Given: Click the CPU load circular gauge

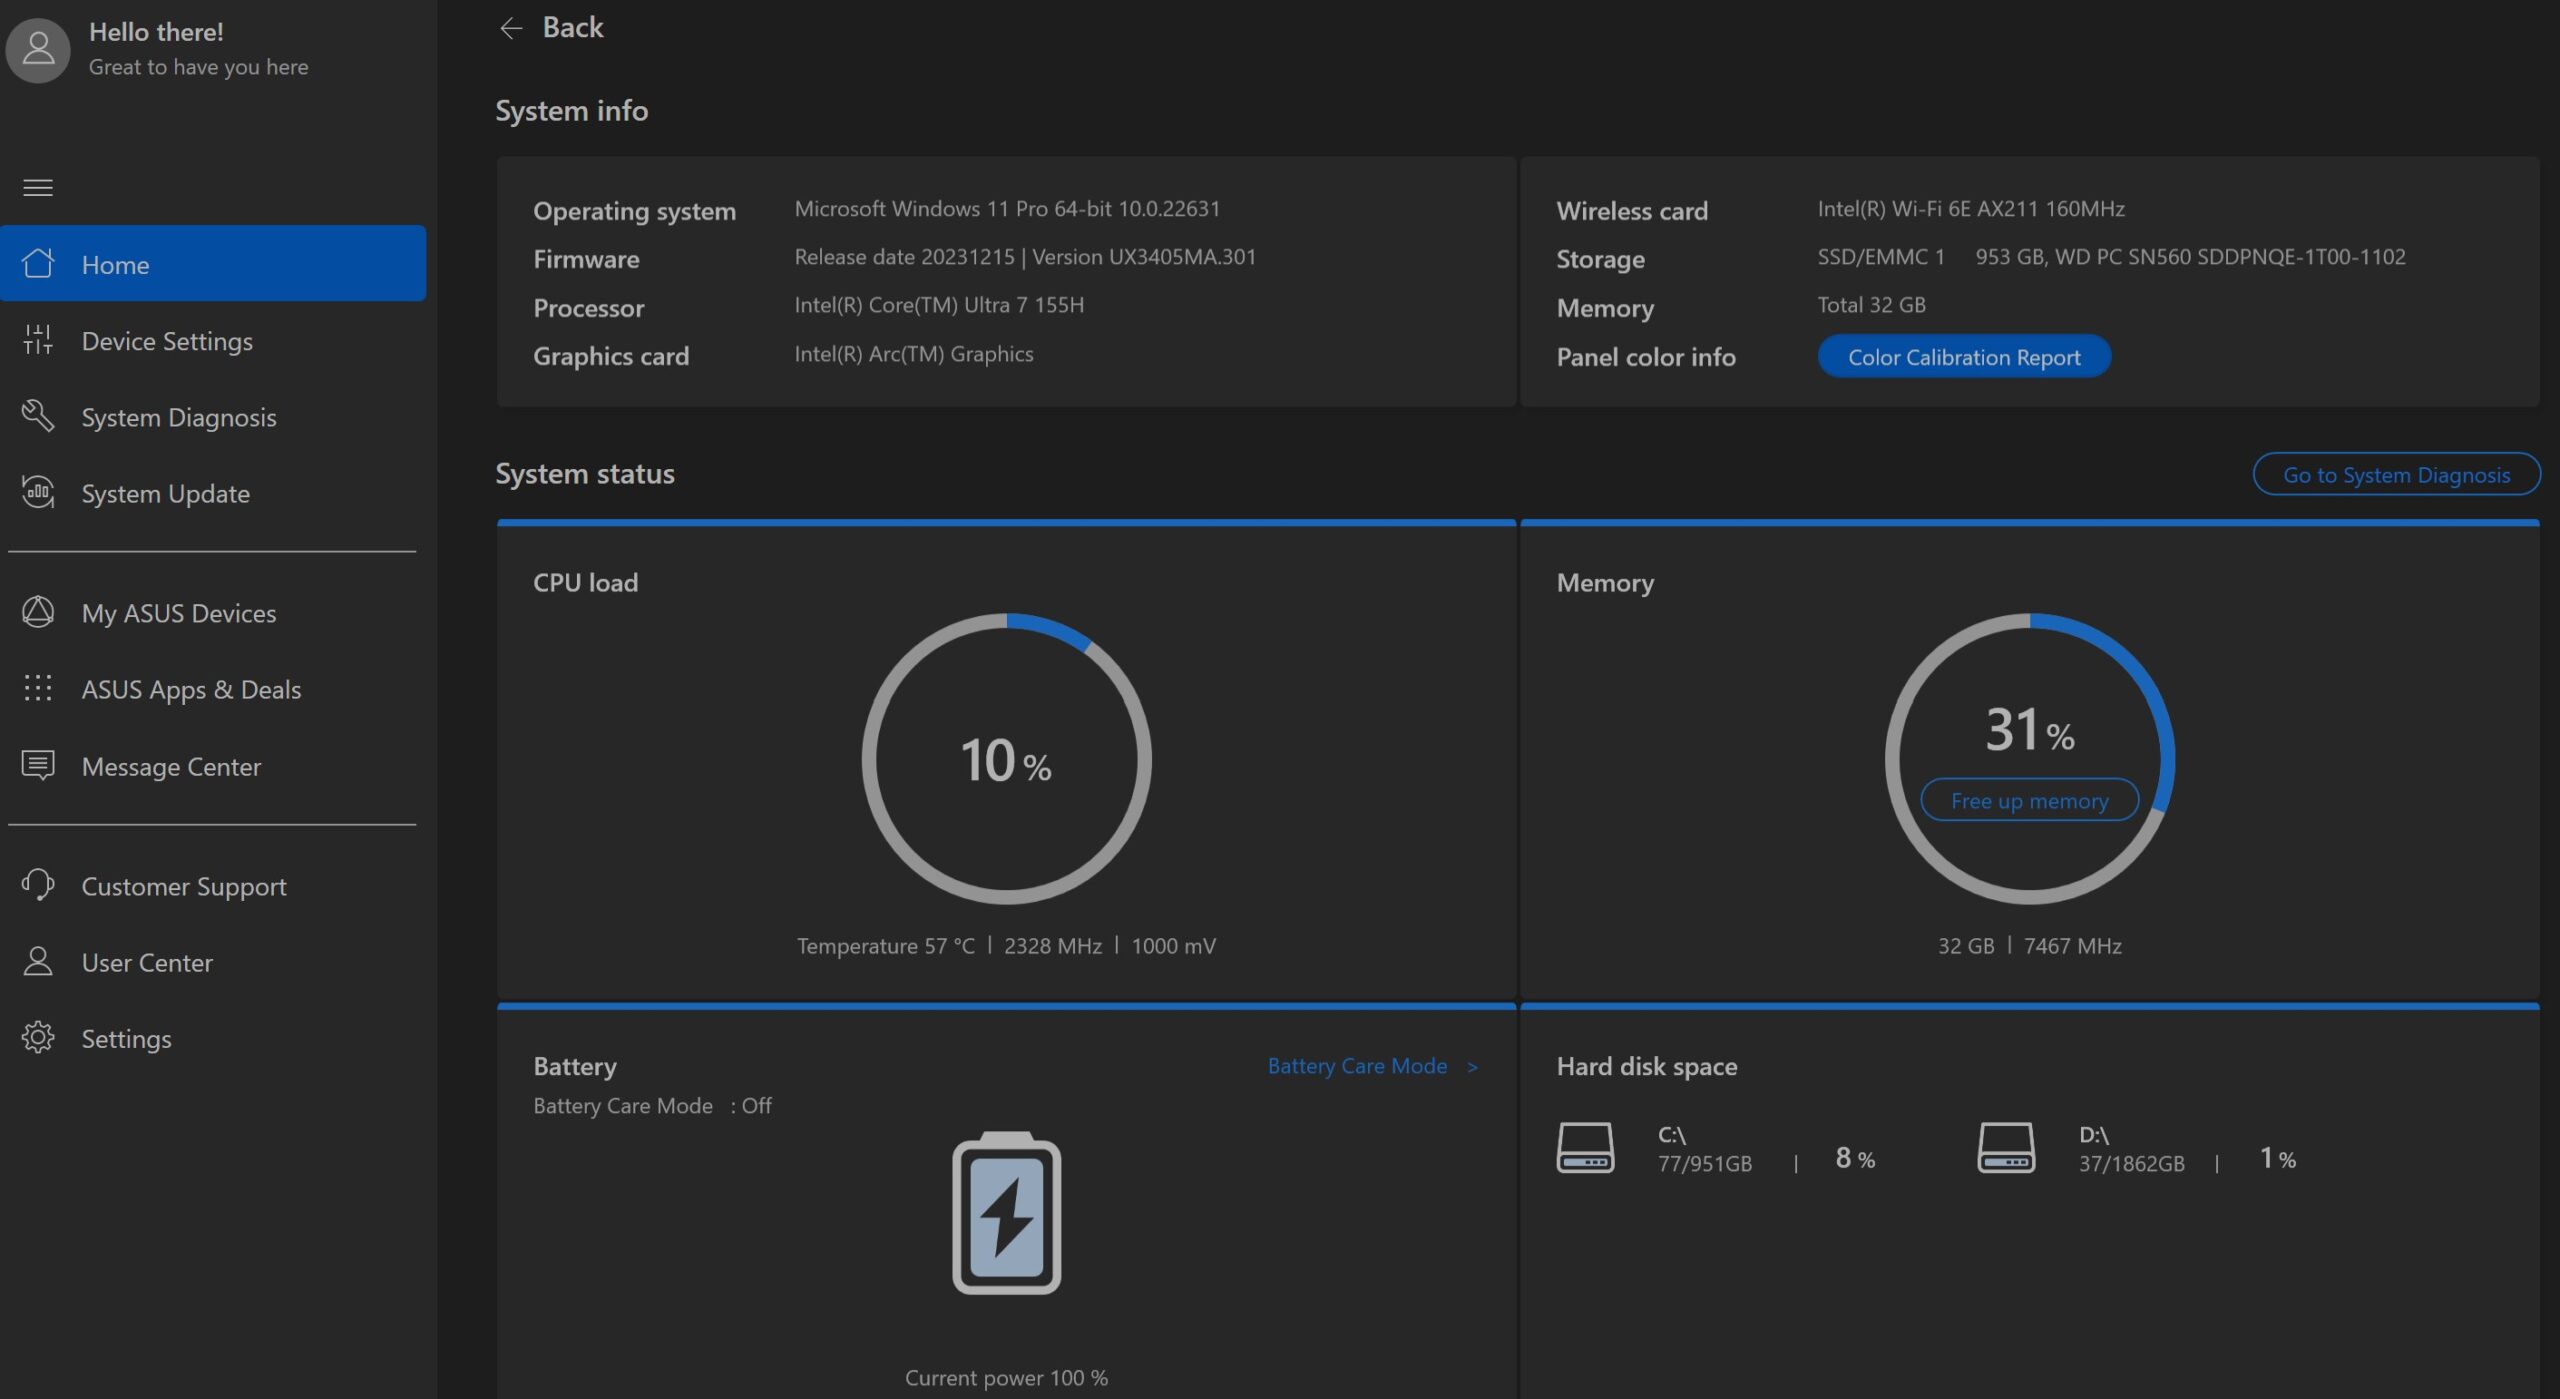Looking at the screenshot, I should click(1006, 759).
